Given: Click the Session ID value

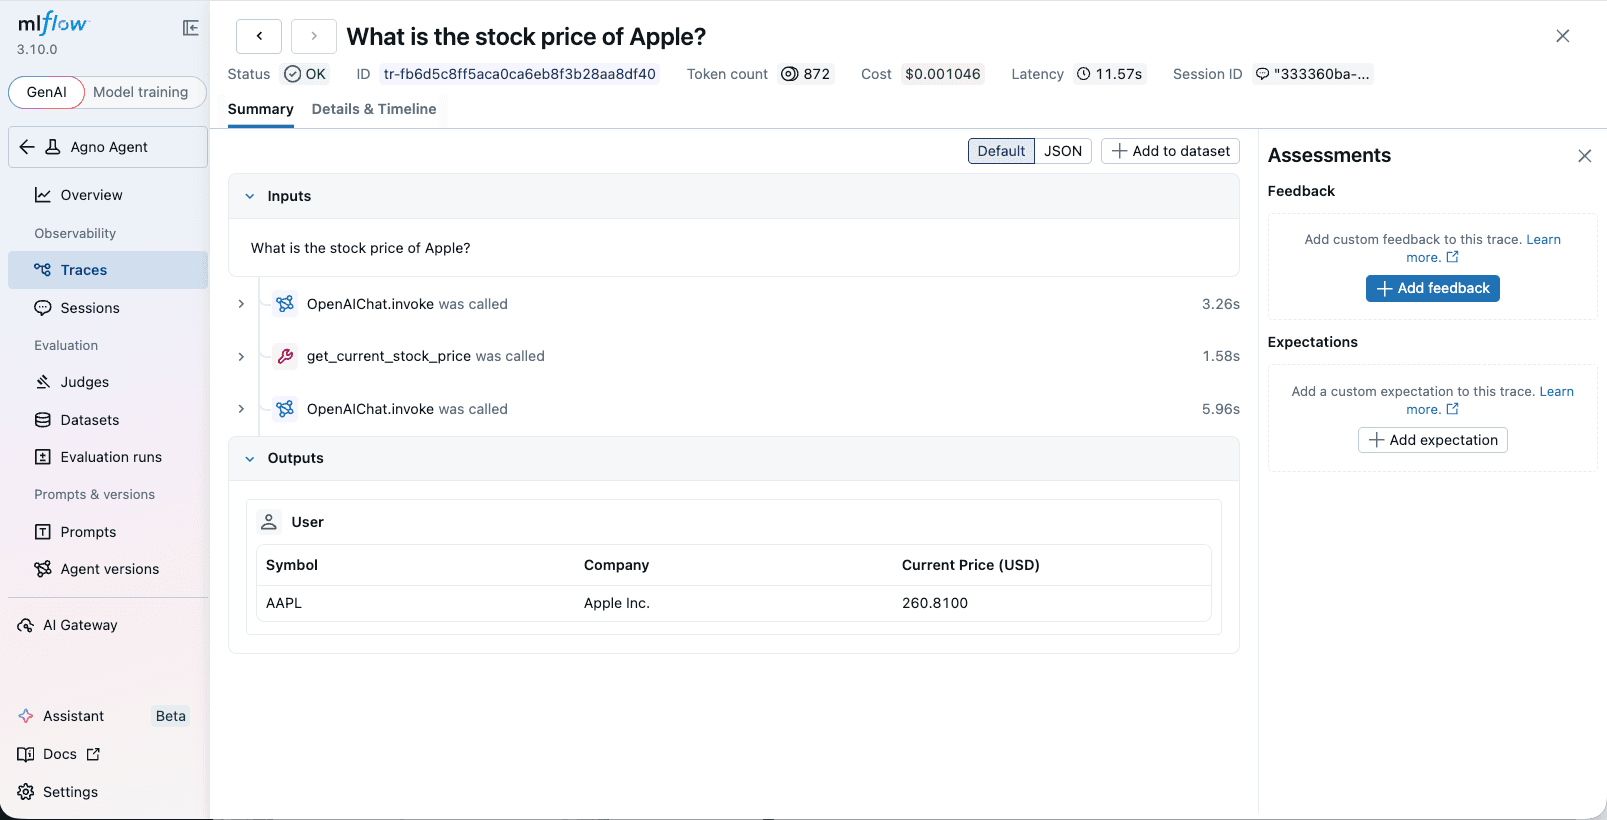Looking at the screenshot, I should (x=1313, y=74).
